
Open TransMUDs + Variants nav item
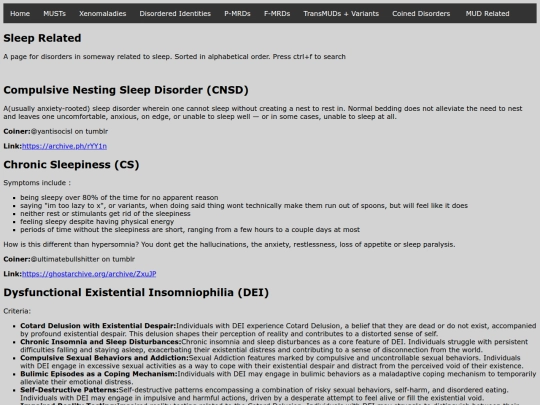pos(341,13)
